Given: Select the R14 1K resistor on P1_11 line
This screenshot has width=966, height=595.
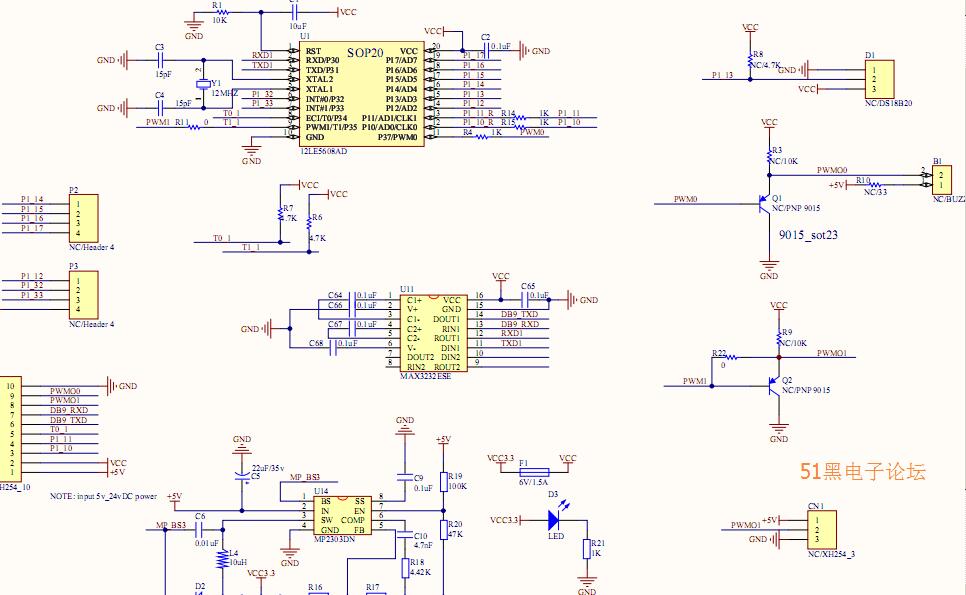Looking at the screenshot, I should click(x=519, y=117).
